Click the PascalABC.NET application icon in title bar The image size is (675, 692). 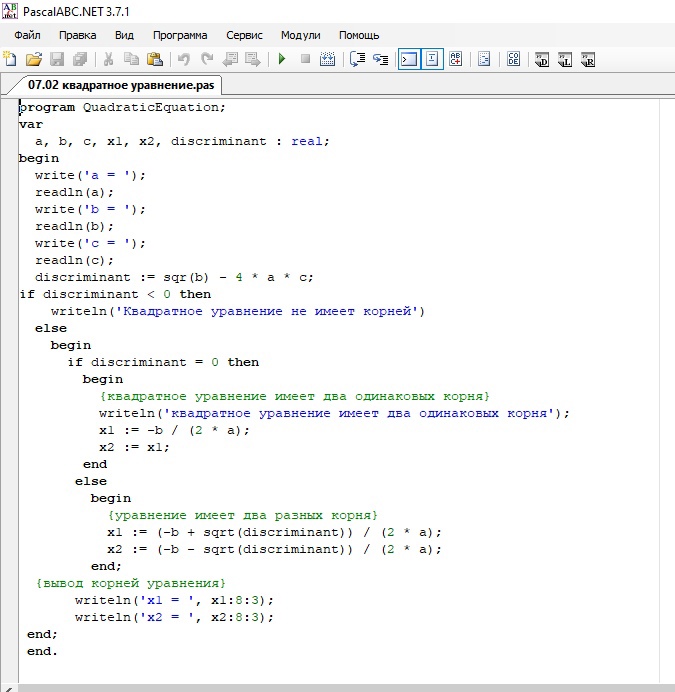[10, 11]
